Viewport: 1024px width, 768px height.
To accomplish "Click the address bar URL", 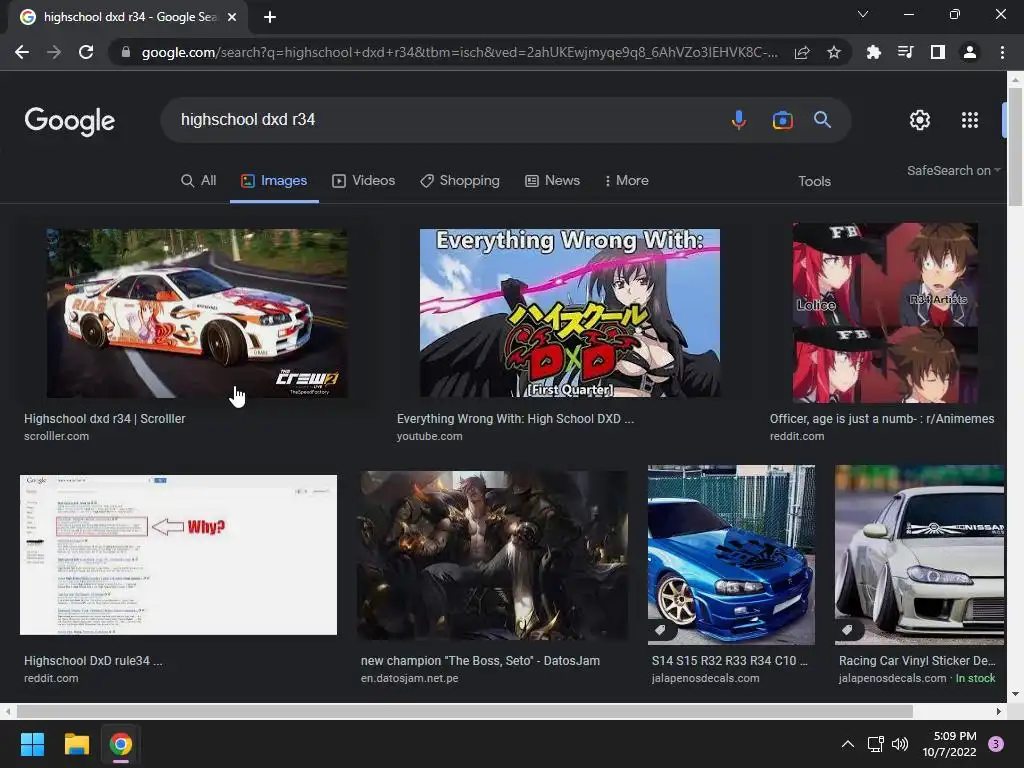I will [x=460, y=52].
